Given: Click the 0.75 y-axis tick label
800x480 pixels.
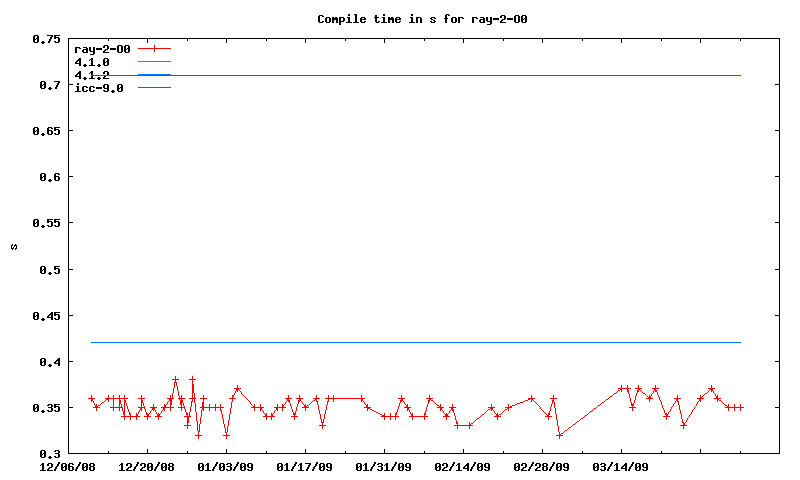Looking at the screenshot, I should (46, 39).
